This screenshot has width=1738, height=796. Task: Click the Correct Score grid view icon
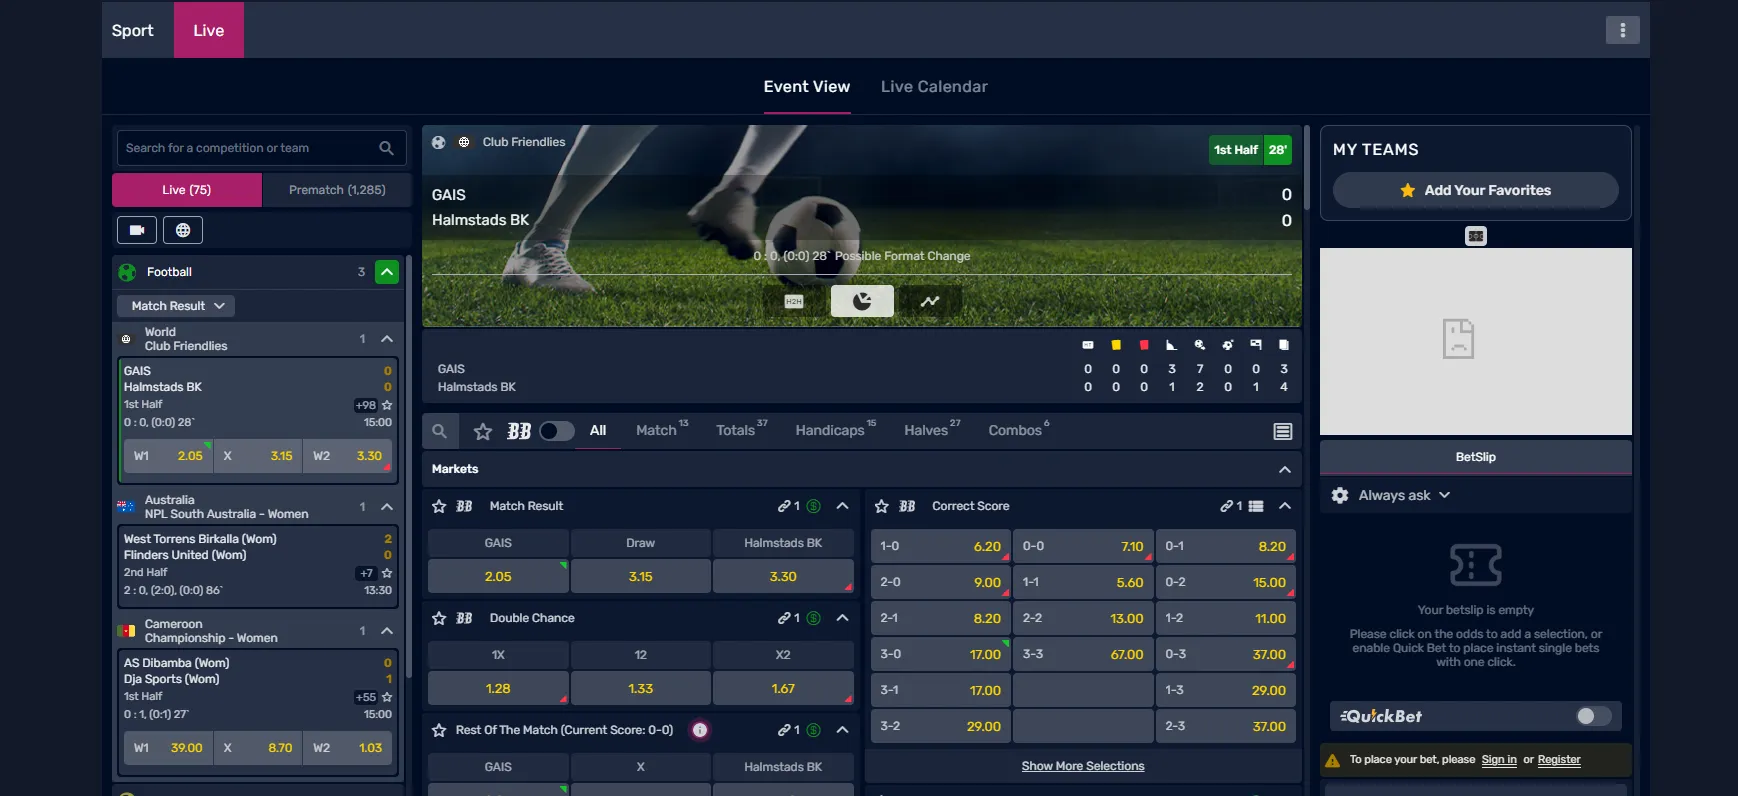tap(1256, 506)
